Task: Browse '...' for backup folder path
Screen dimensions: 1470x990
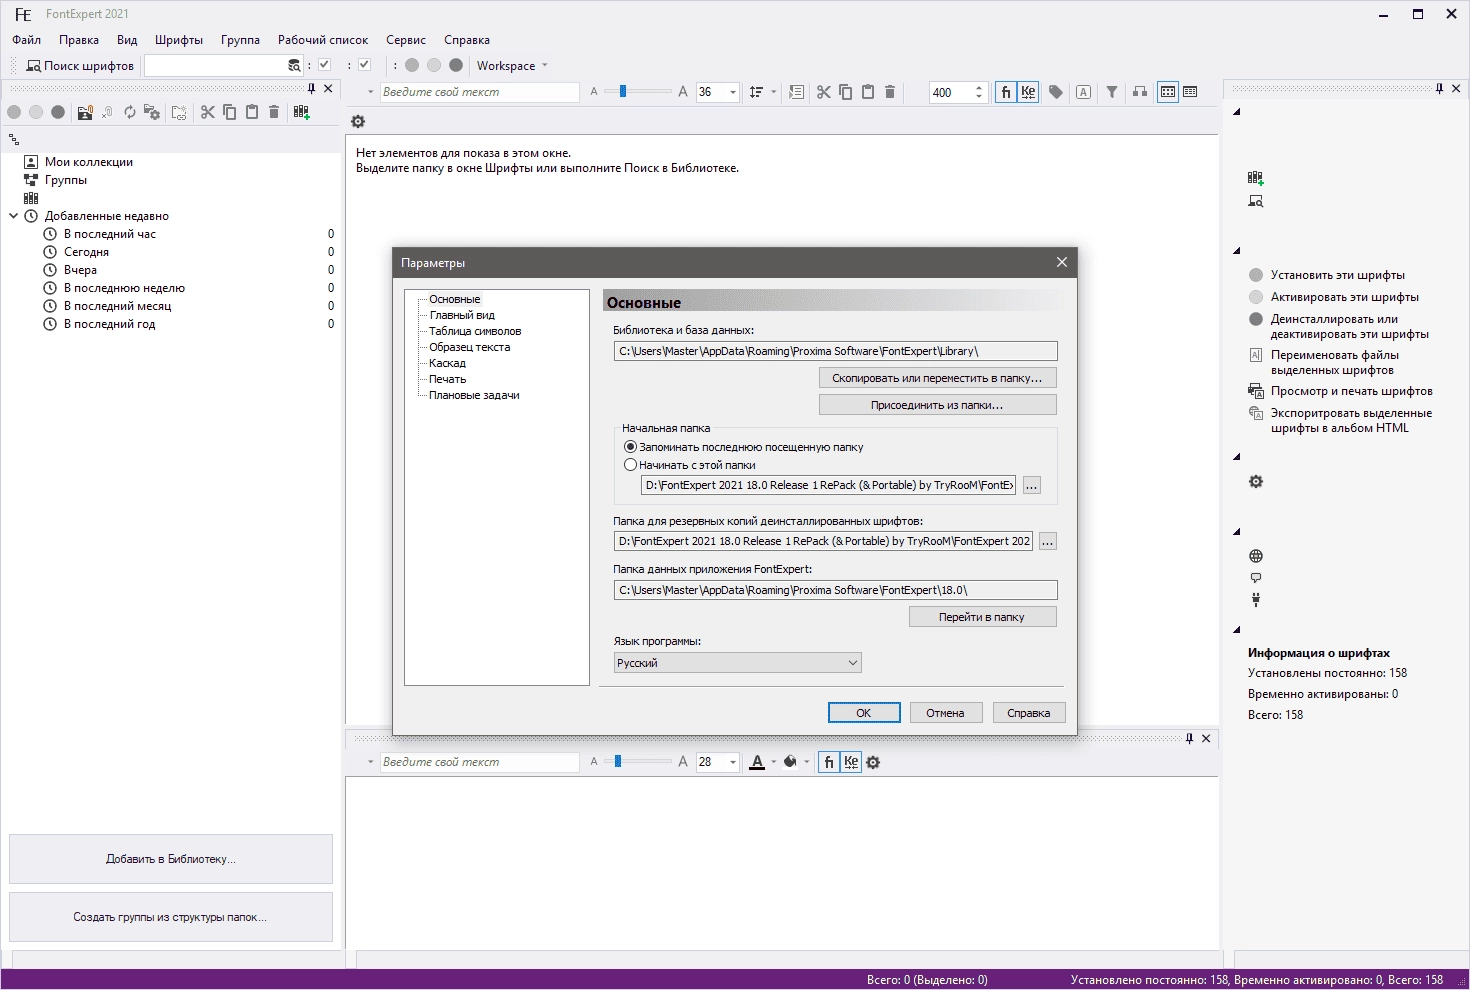Action: coord(1047,541)
